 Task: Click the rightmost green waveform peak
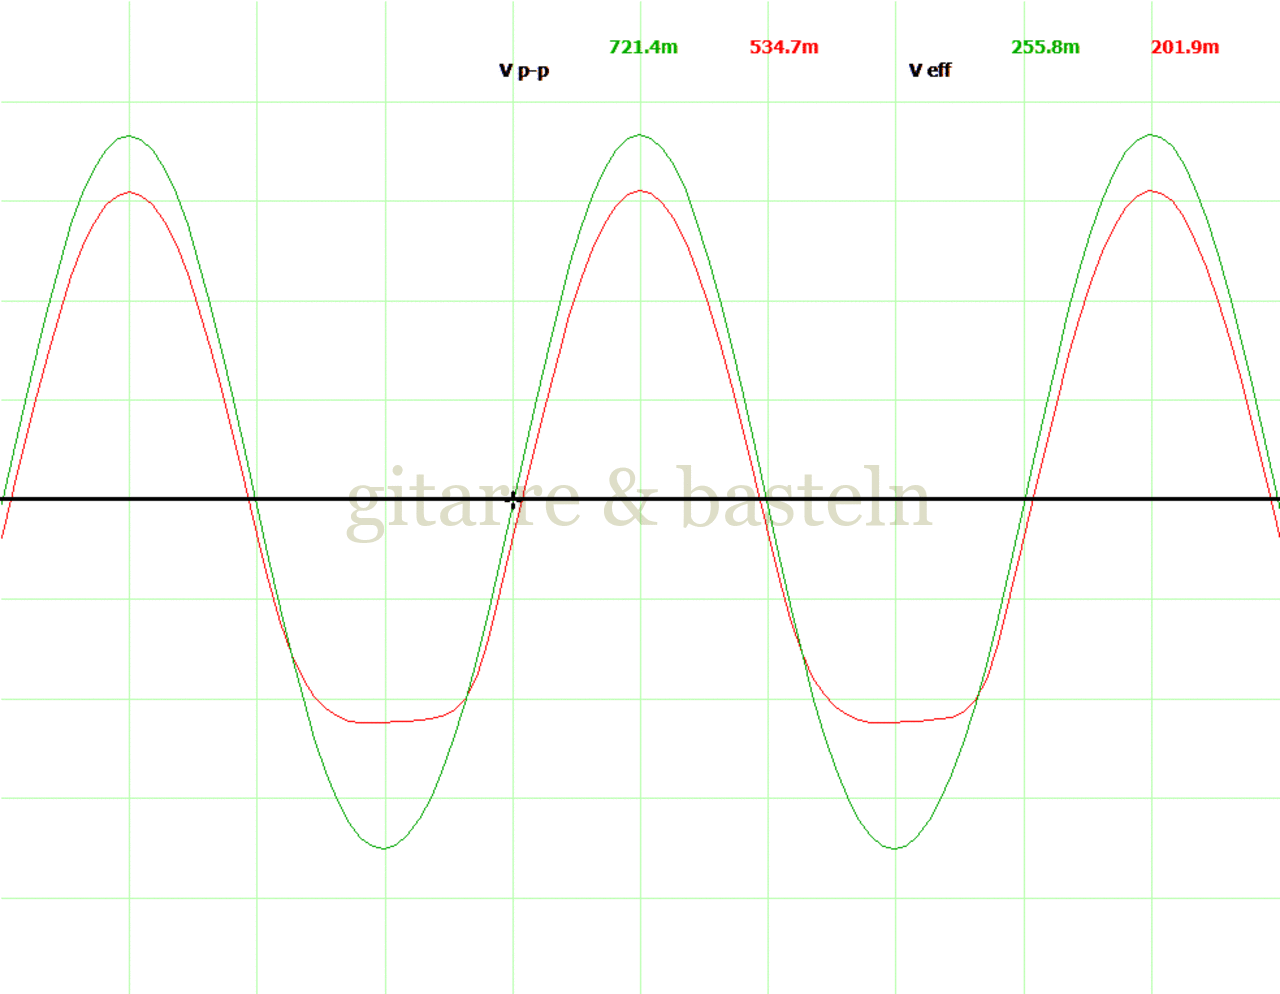tap(1152, 135)
